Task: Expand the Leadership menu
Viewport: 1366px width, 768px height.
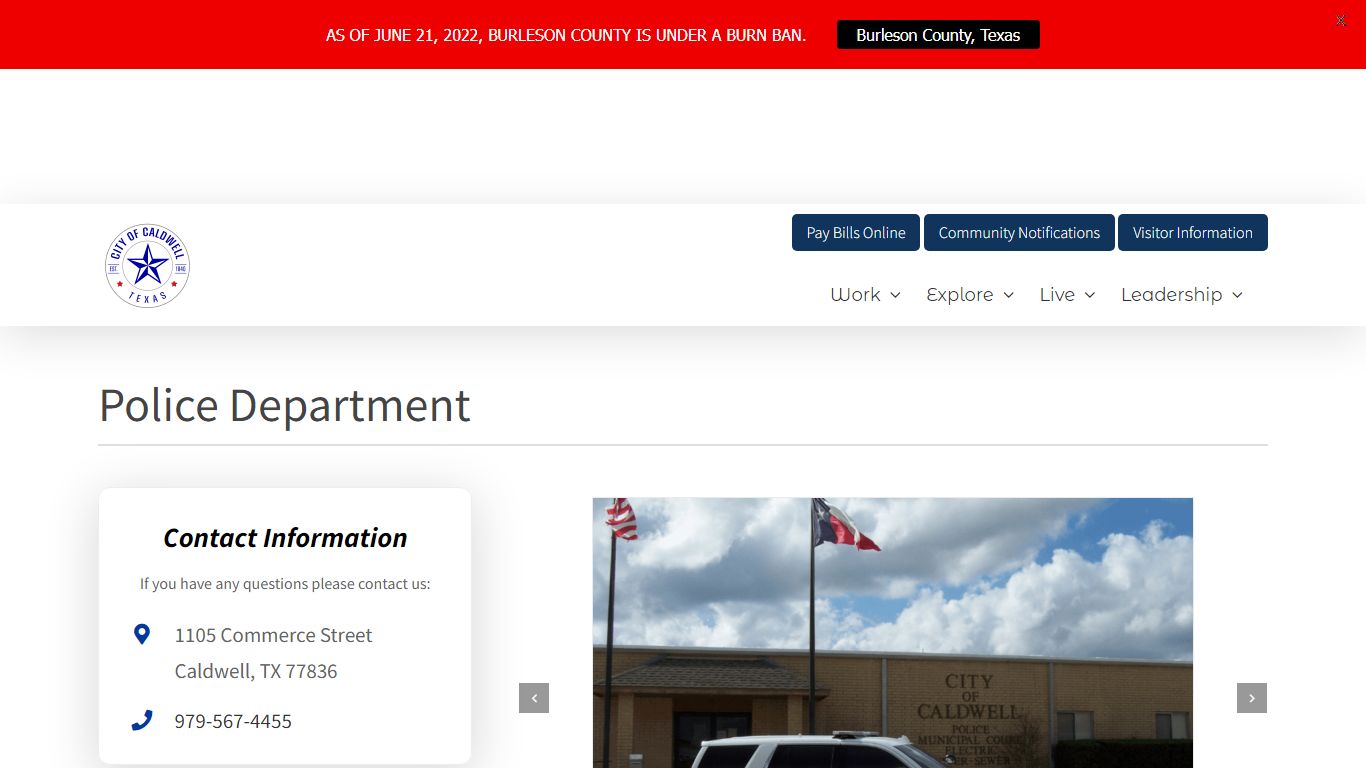Action: pos(1182,294)
